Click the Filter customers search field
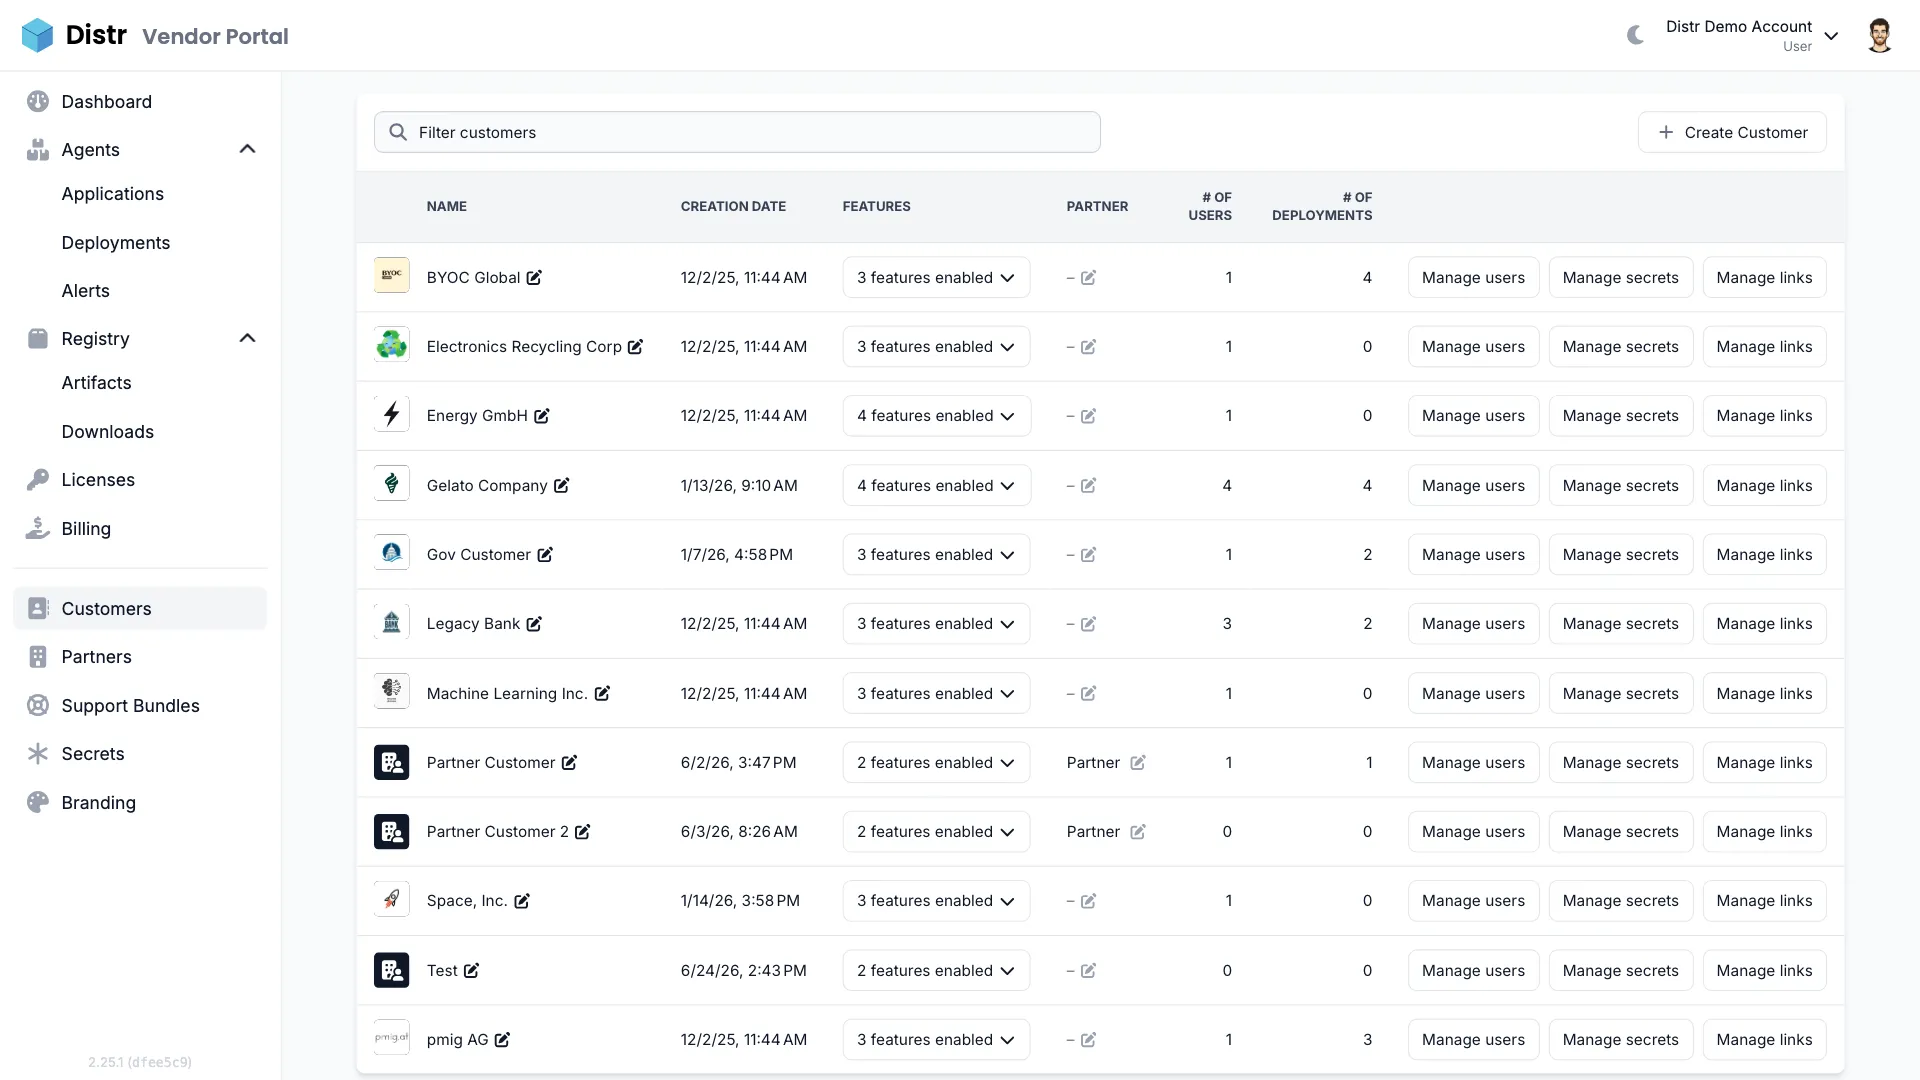Image resolution: width=1920 pixels, height=1080 pixels. pos(737,132)
